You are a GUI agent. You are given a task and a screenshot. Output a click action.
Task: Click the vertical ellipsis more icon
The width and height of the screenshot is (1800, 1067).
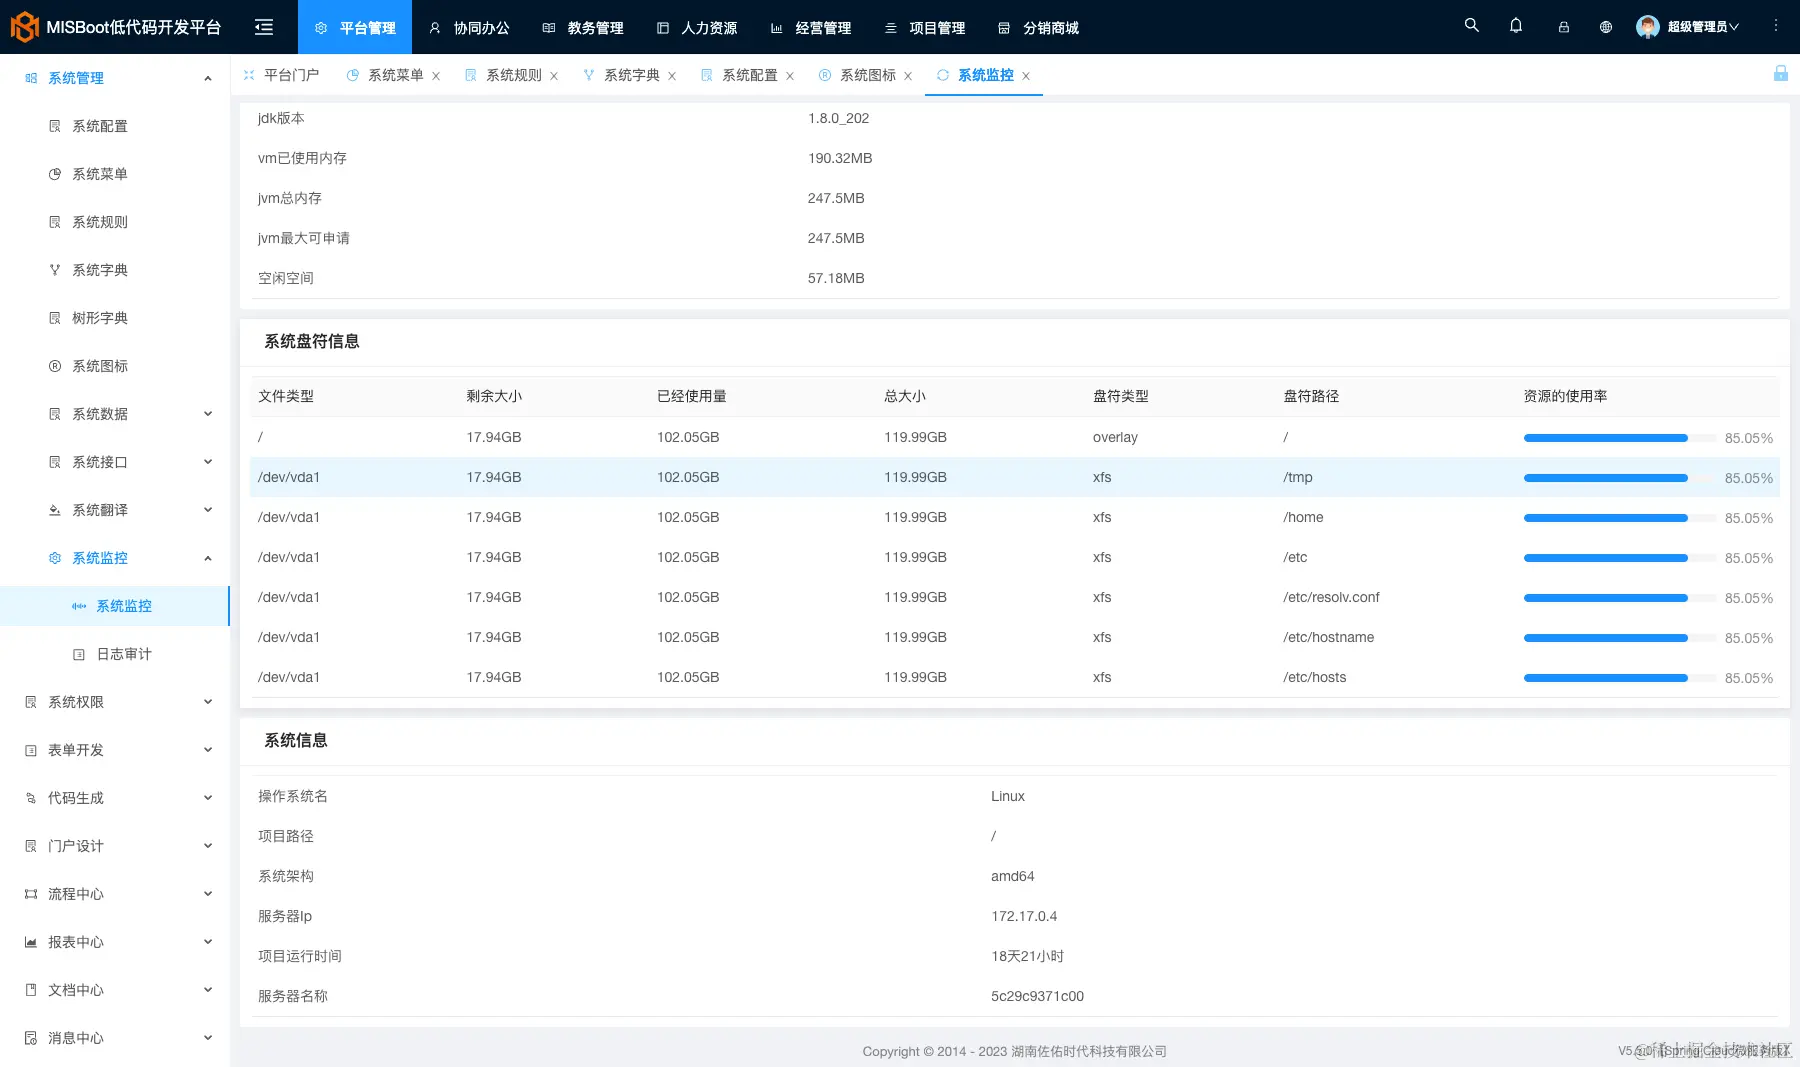(1776, 26)
